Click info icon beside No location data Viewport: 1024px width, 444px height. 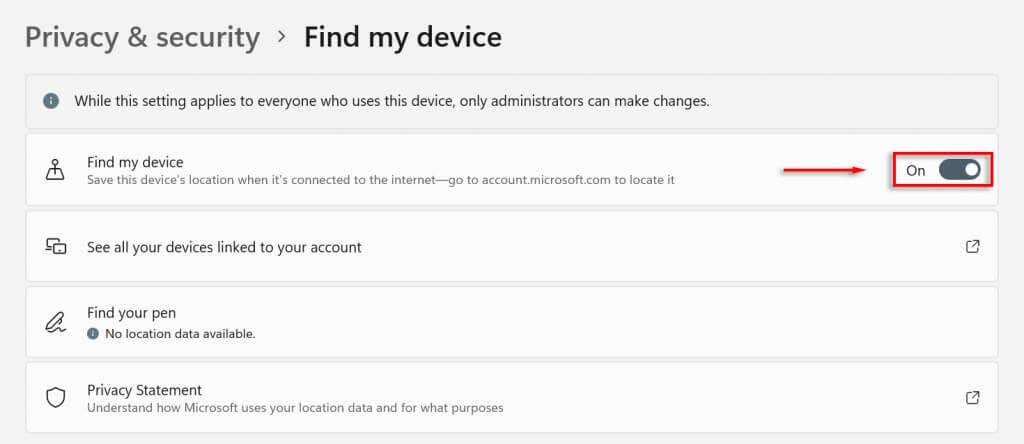(93, 334)
